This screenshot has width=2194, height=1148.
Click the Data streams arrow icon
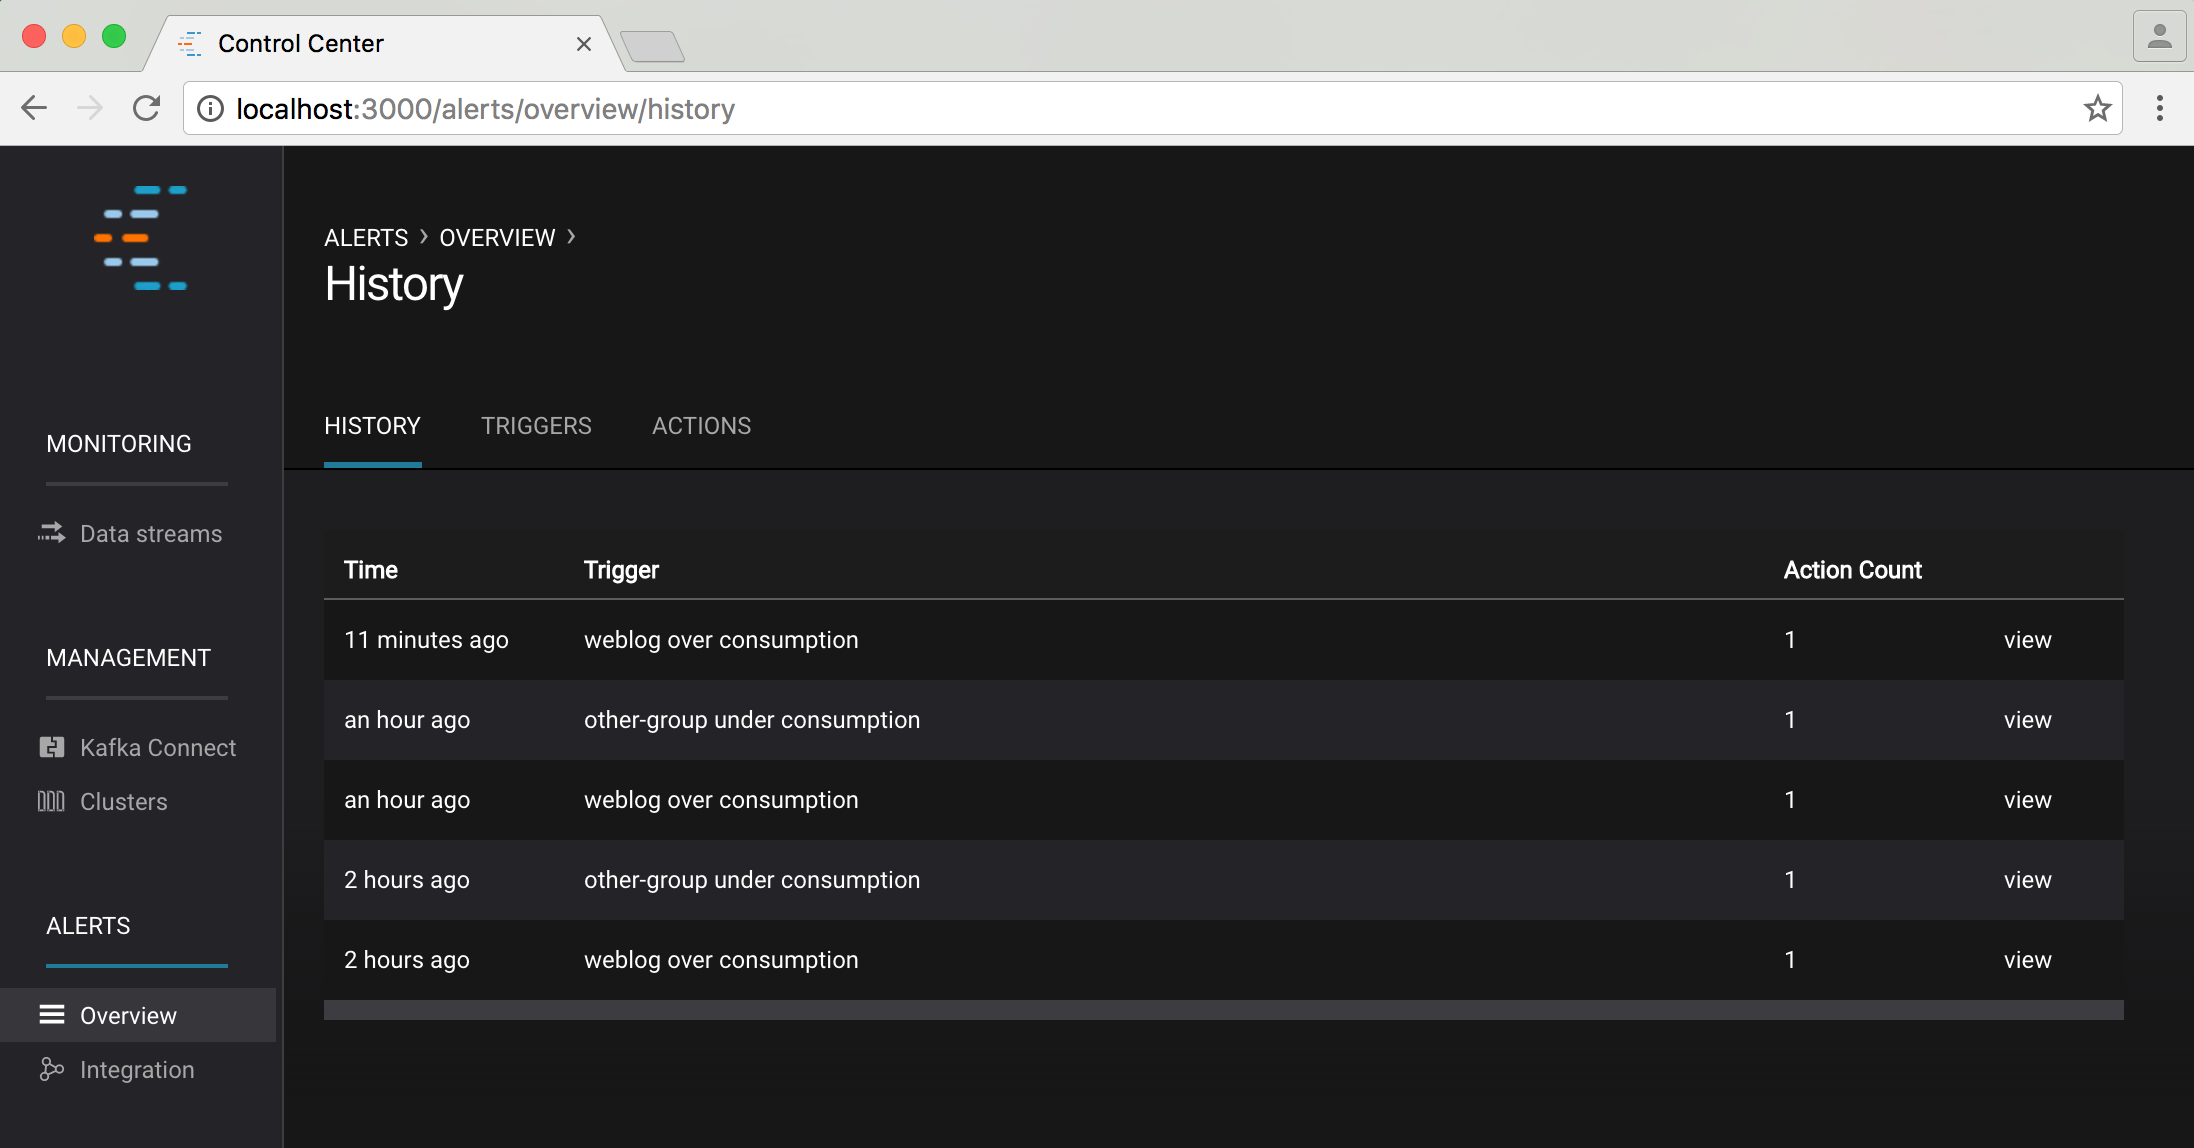tap(52, 533)
